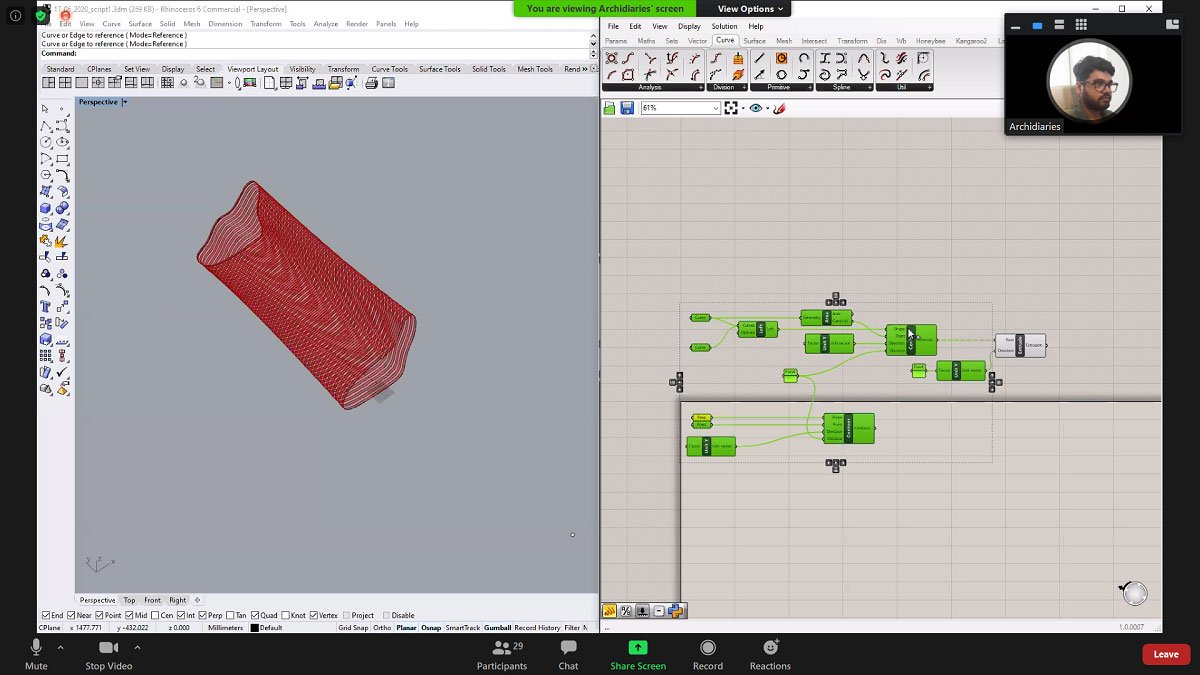This screenshot has height=675, width=1200.
Task: Open the View Options dropdown in Zoom
Action: tap(748, 8)
